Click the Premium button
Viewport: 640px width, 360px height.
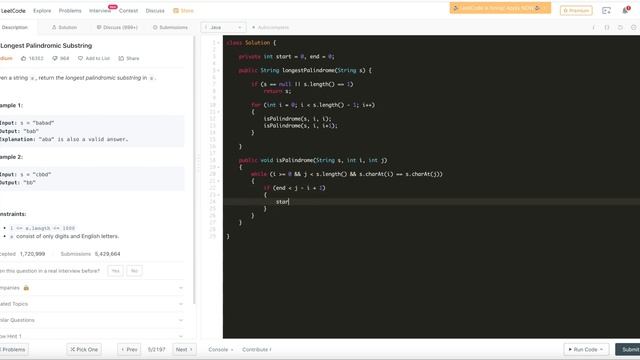tap(576, 11)
